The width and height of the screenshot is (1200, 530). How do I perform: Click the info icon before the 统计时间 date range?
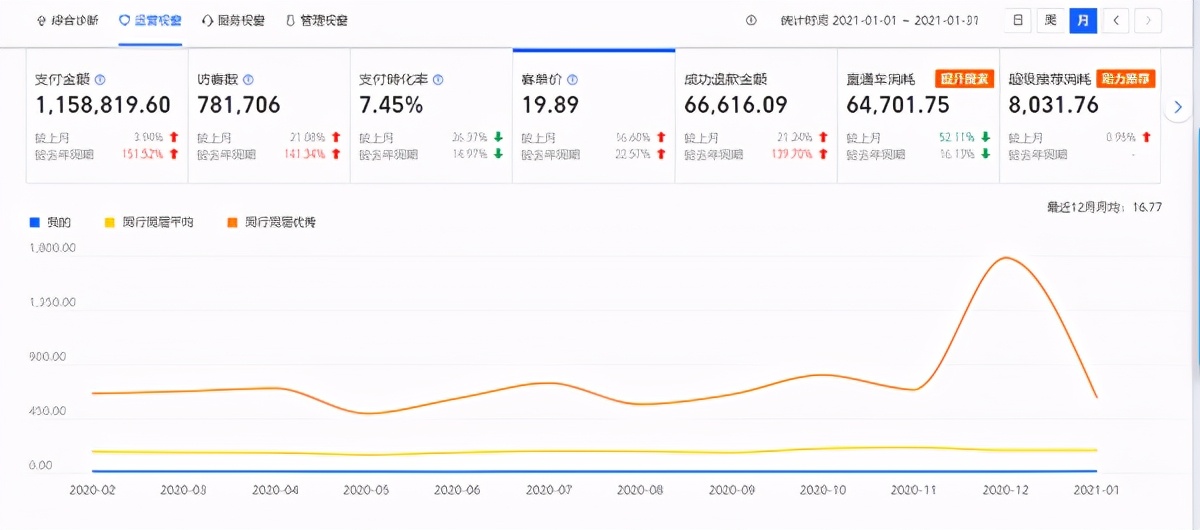click(x=751, y=20)
